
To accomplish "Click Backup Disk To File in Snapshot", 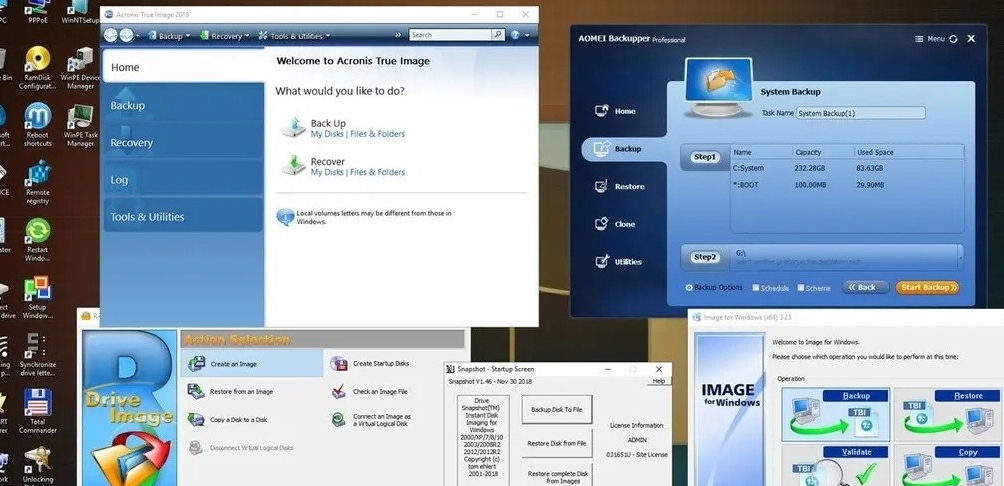I will 556,410.
